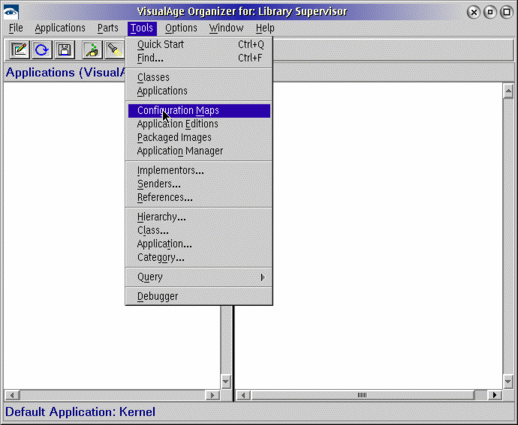Choose Hierarchy... menu entry
The image size is (518, 425).
coord(199,217)
